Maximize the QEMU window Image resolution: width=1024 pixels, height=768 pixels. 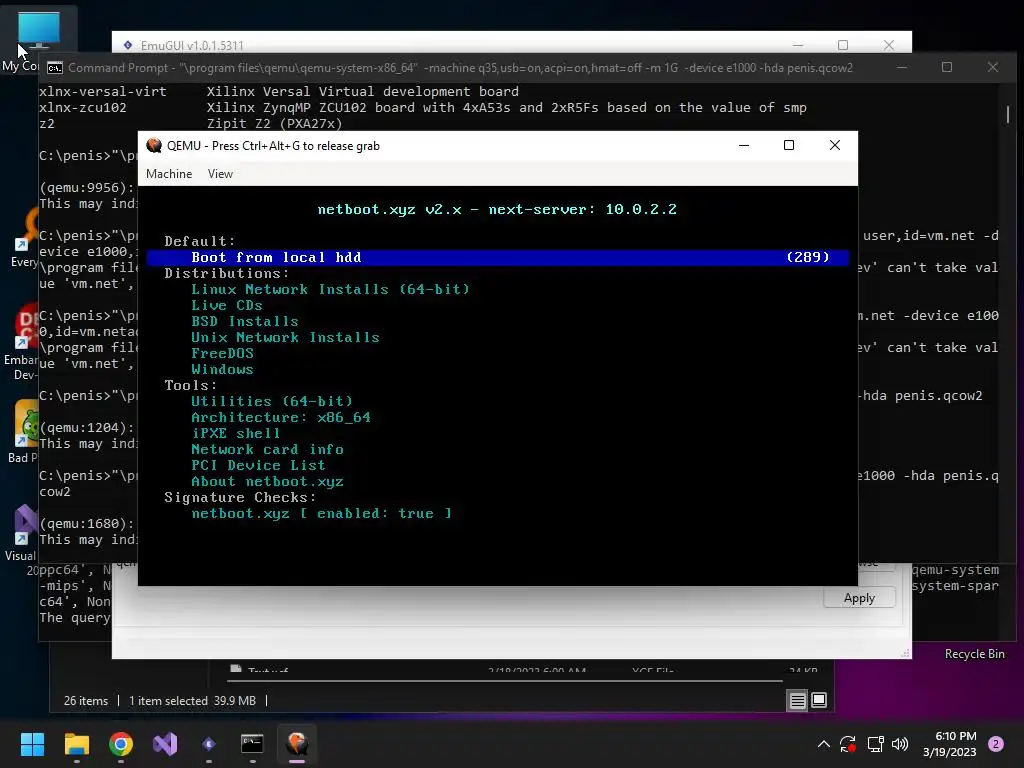pos(789,145)
